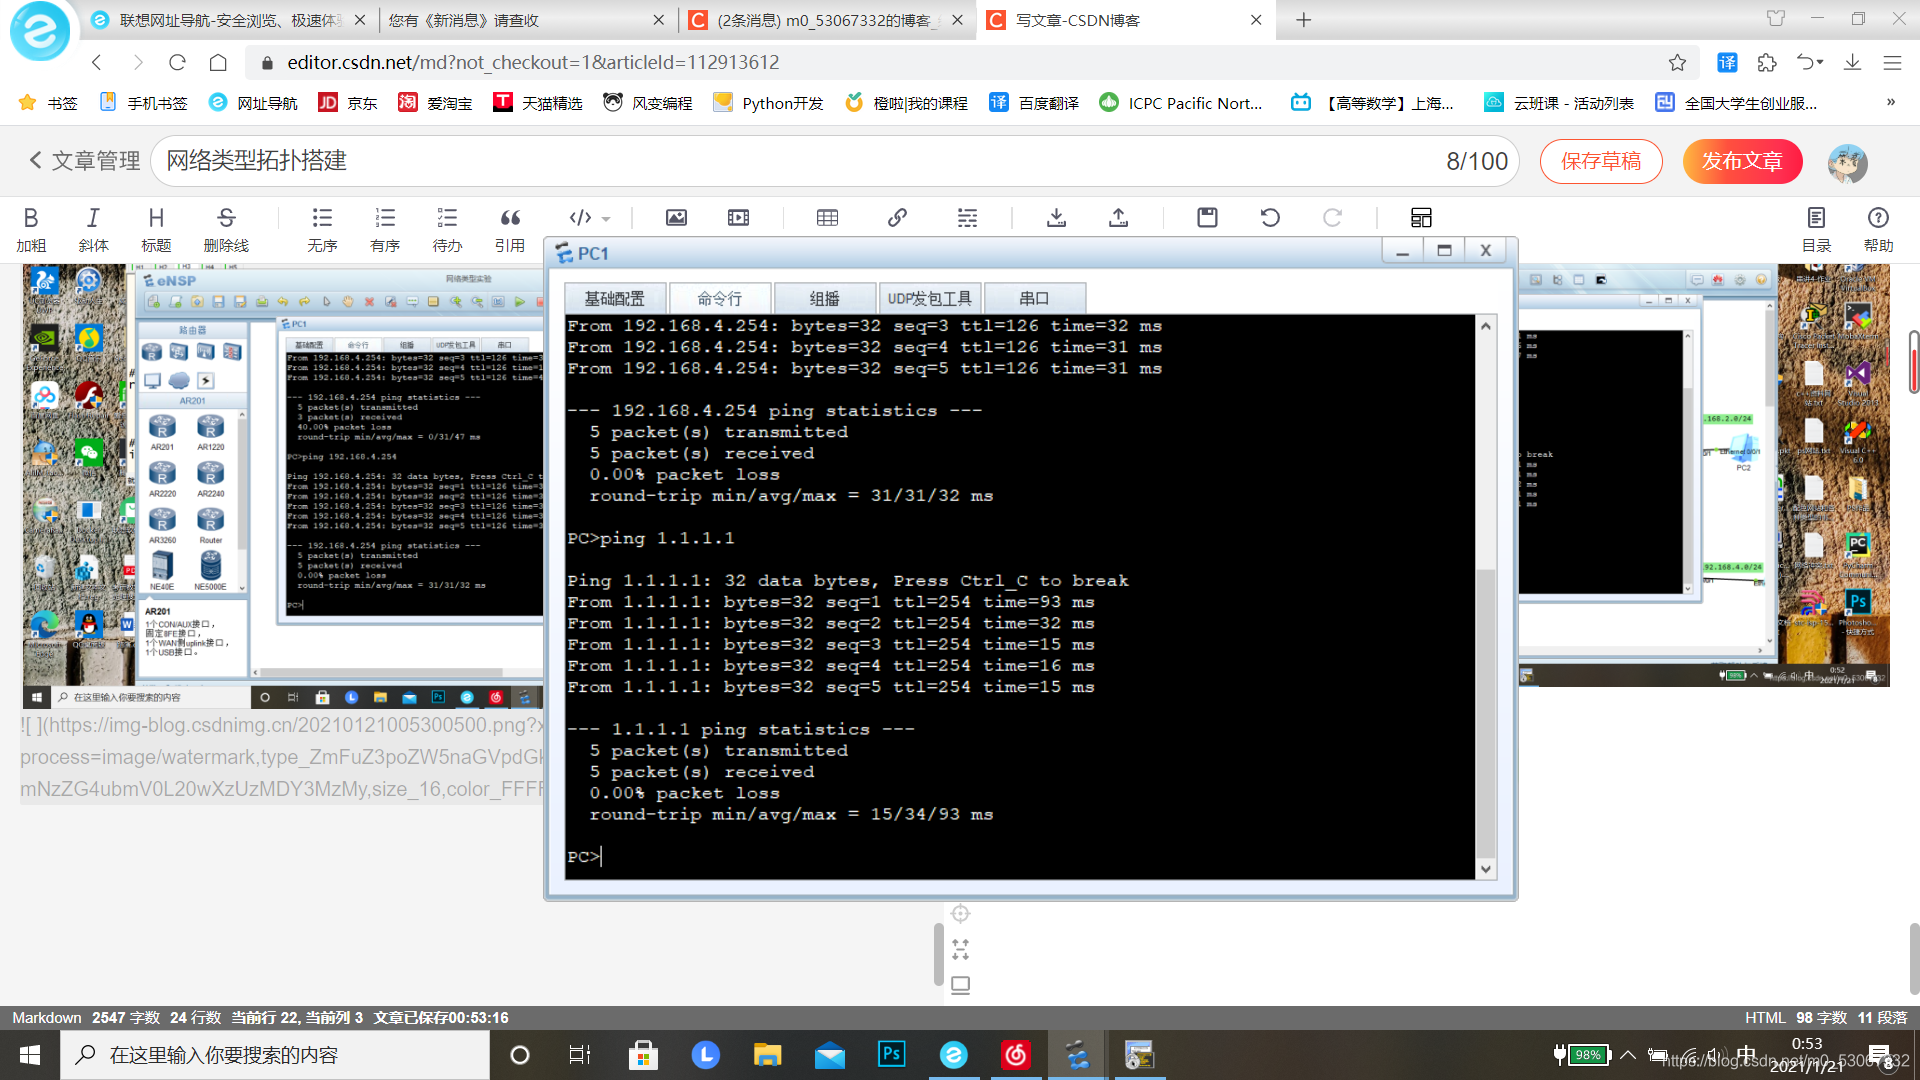Show hidden system tray icons
This screenshot has height=1080, width=1920.
coord(1628,1055)
